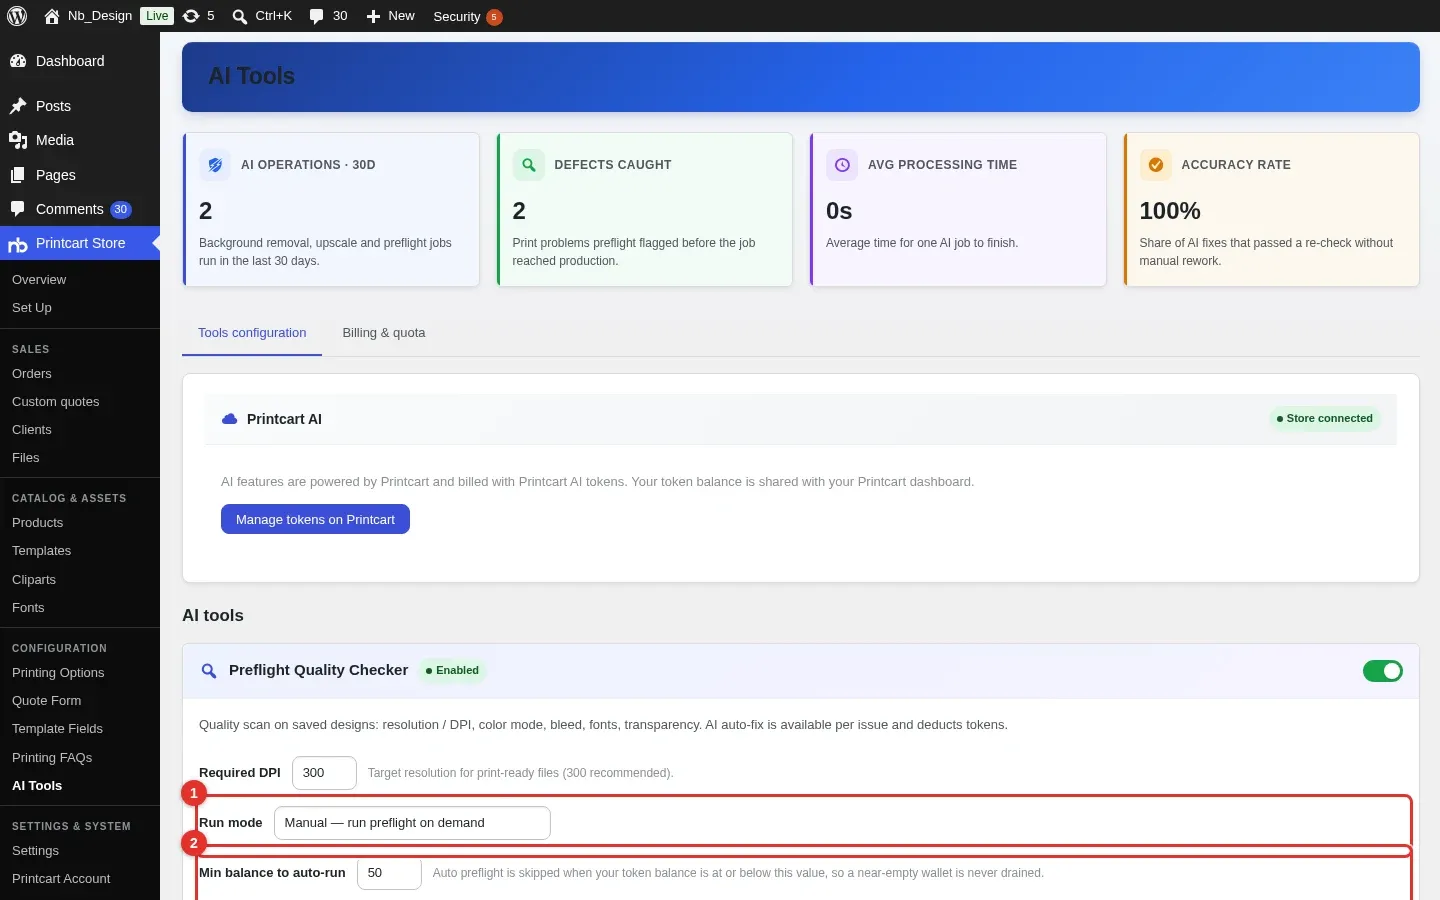1440x900 pixels.
Task: Click the AI tools section heading
Action: click(x=213, y=616)
